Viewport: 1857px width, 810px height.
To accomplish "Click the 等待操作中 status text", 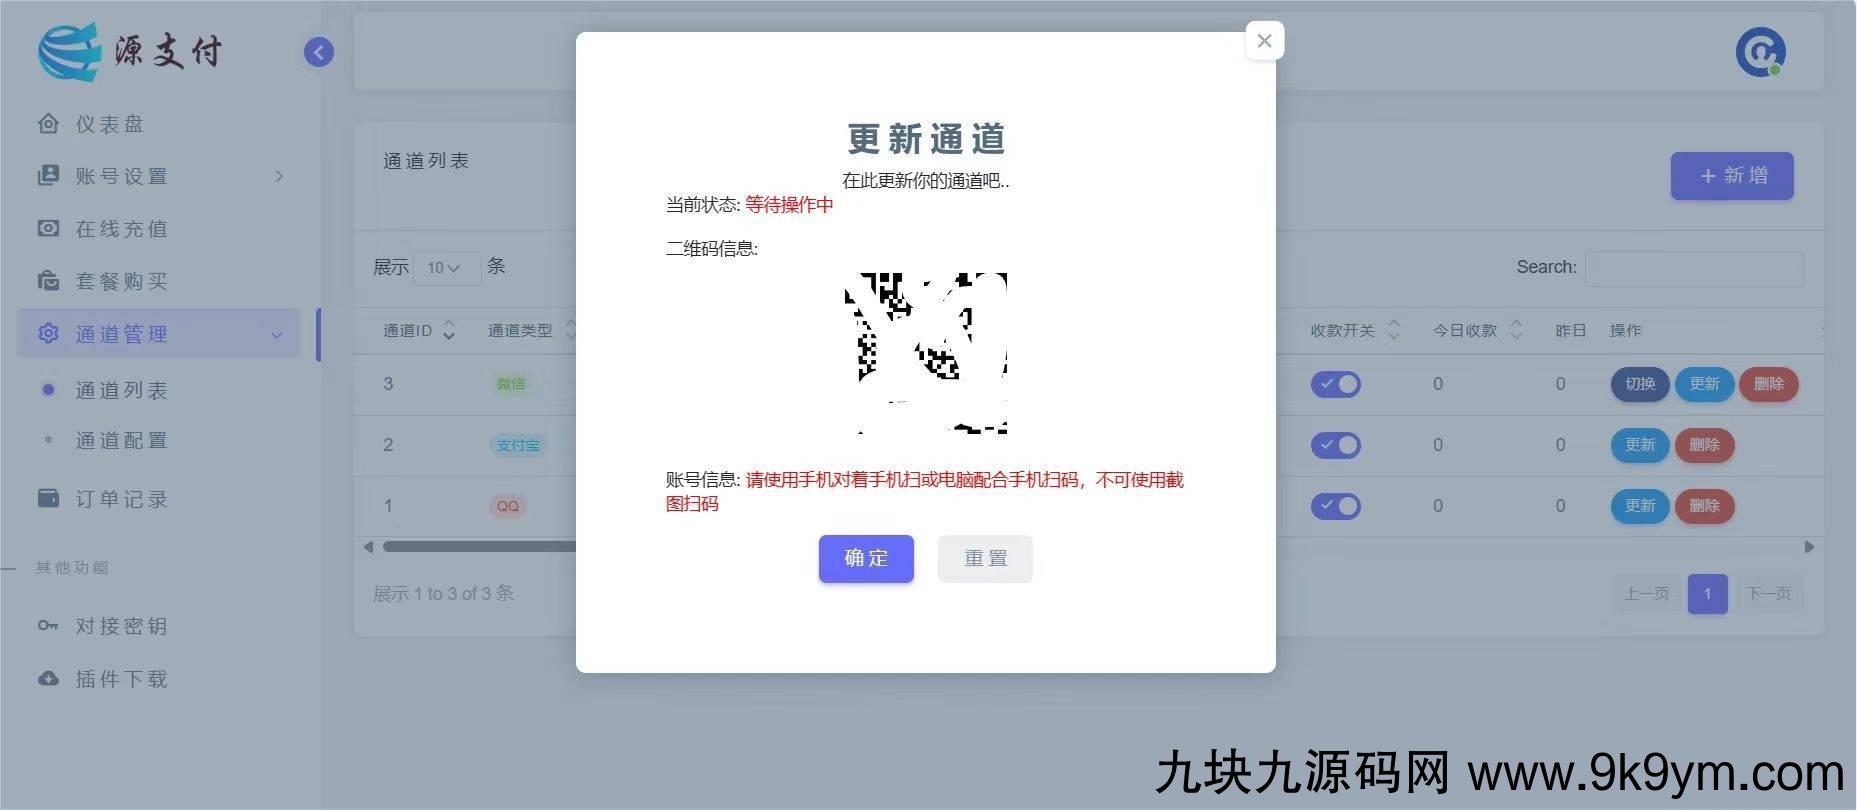I will [789, 205].
